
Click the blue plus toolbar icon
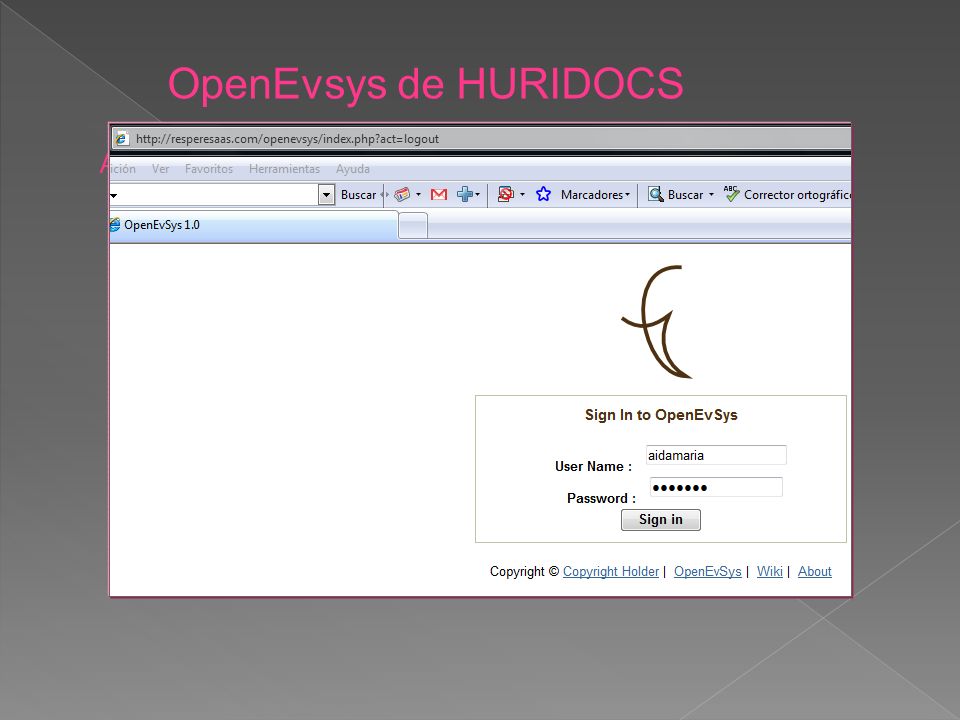465,194
